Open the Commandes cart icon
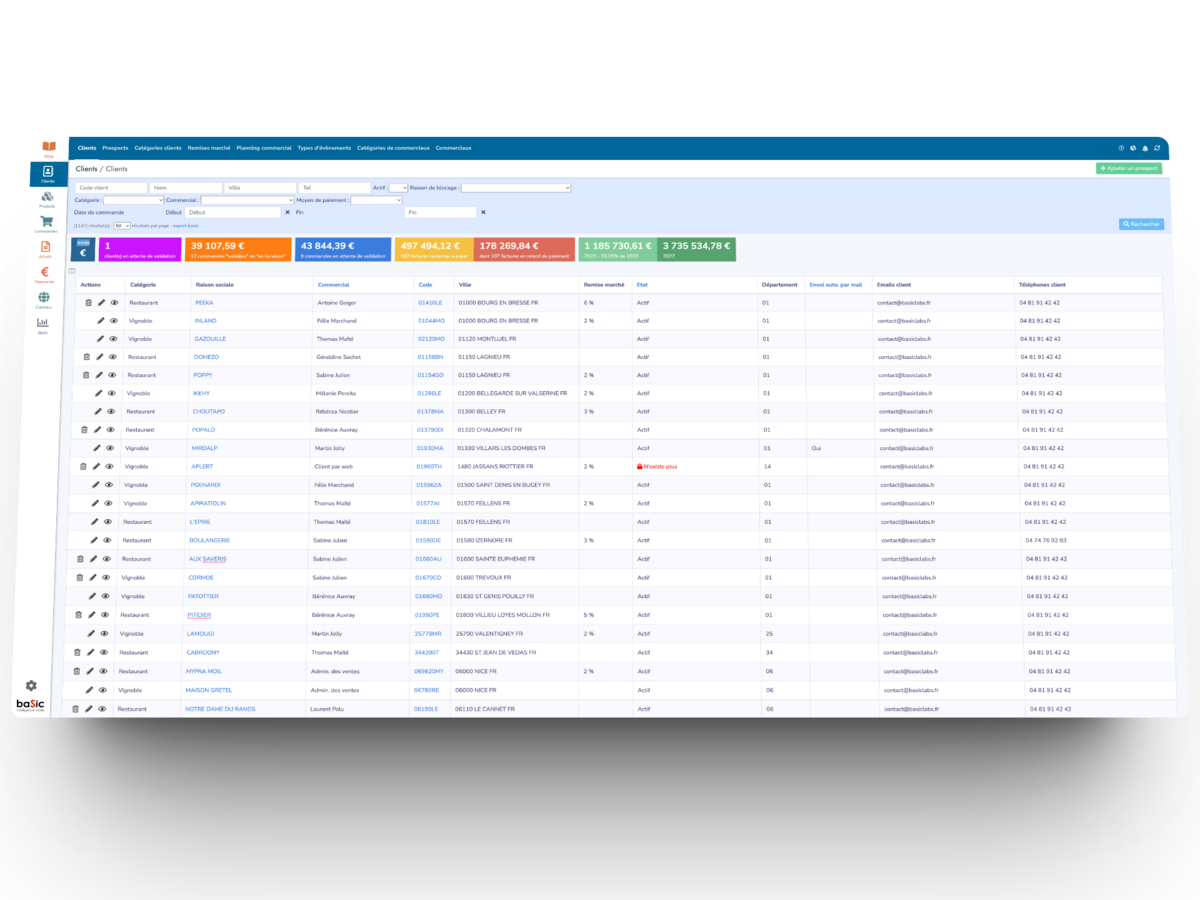The height and width of the screenshot is (900, 1200). tap(47, 223)
